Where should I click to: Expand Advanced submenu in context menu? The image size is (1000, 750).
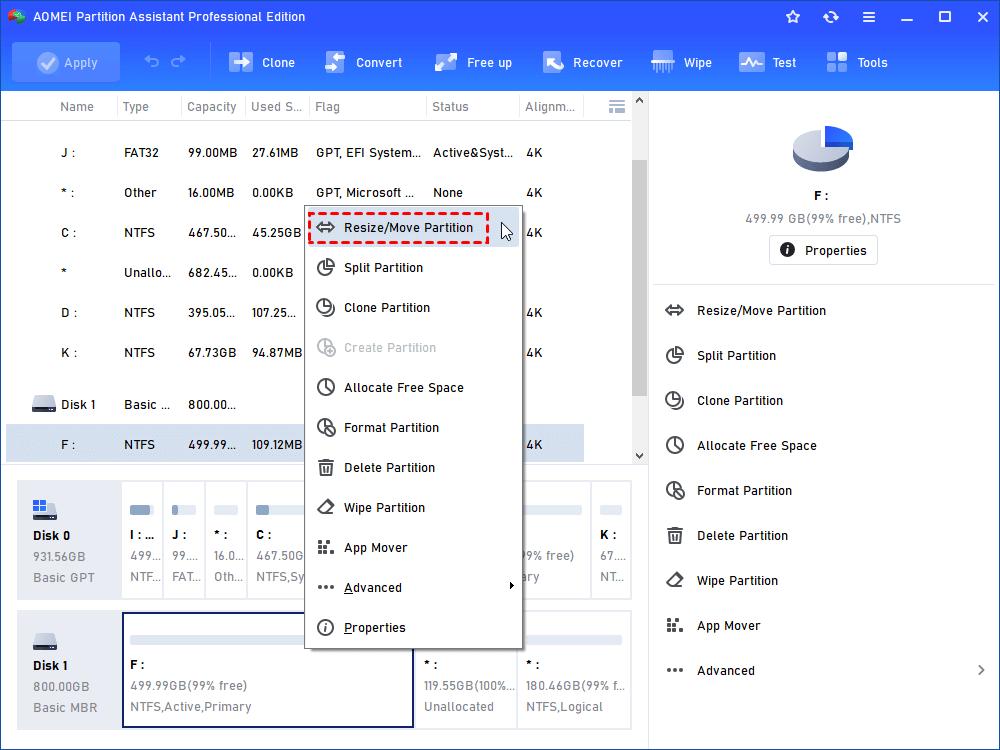tap(413, 587)
